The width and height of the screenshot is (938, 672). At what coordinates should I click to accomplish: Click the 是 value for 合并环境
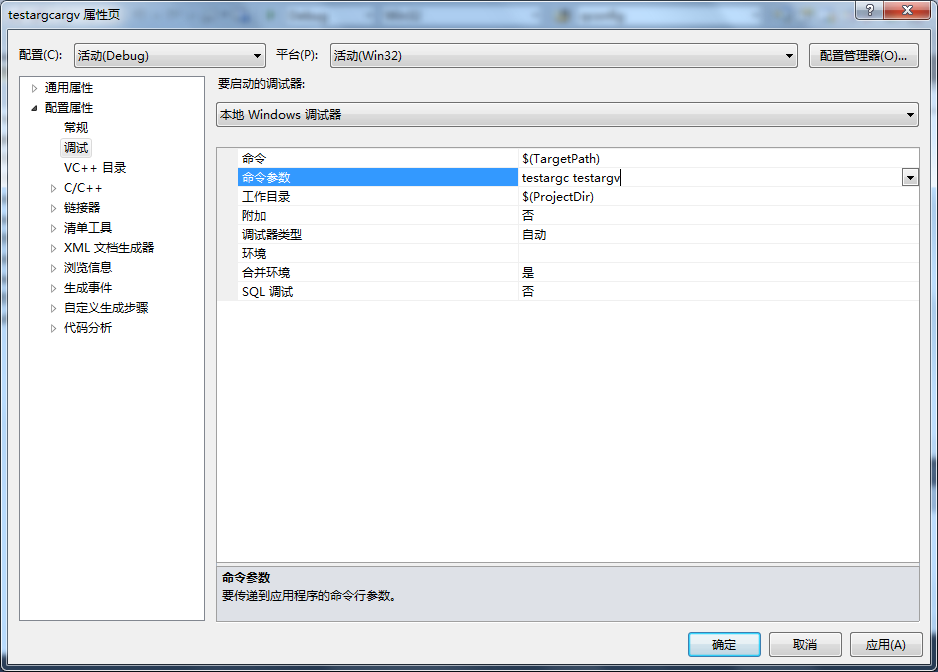[x=528, y=273]
